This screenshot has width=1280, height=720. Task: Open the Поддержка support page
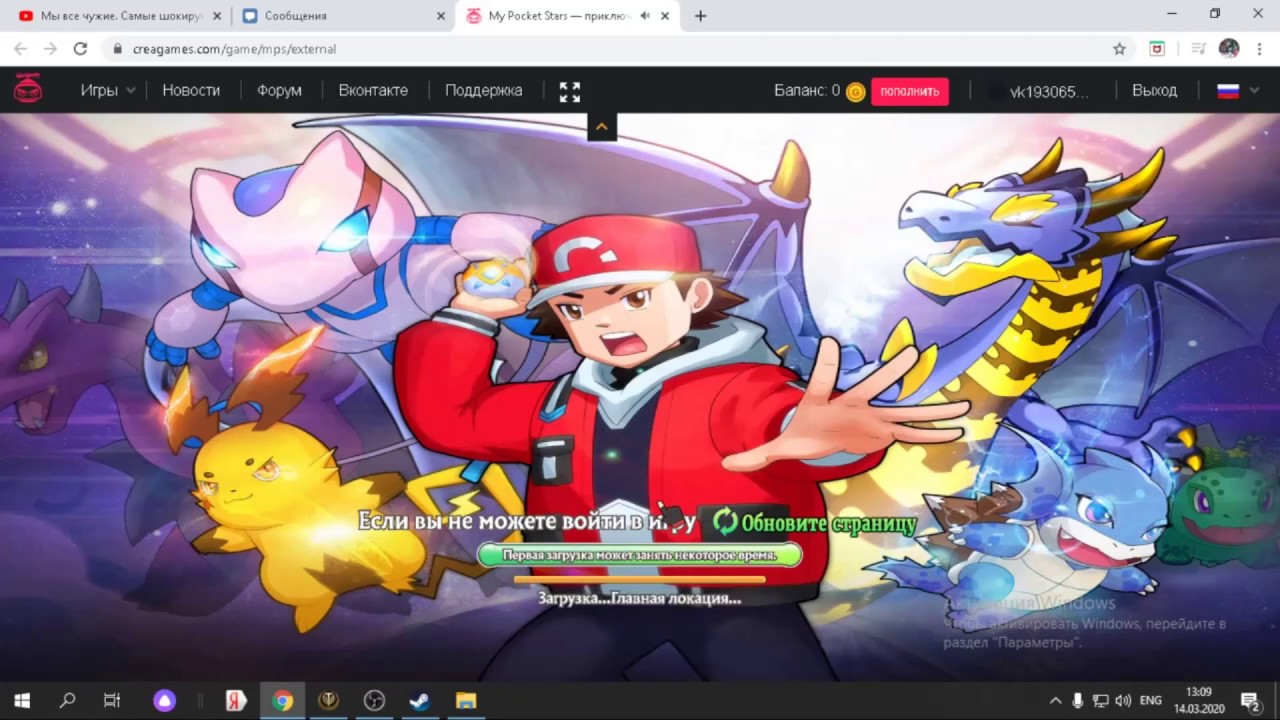[483, 90]
